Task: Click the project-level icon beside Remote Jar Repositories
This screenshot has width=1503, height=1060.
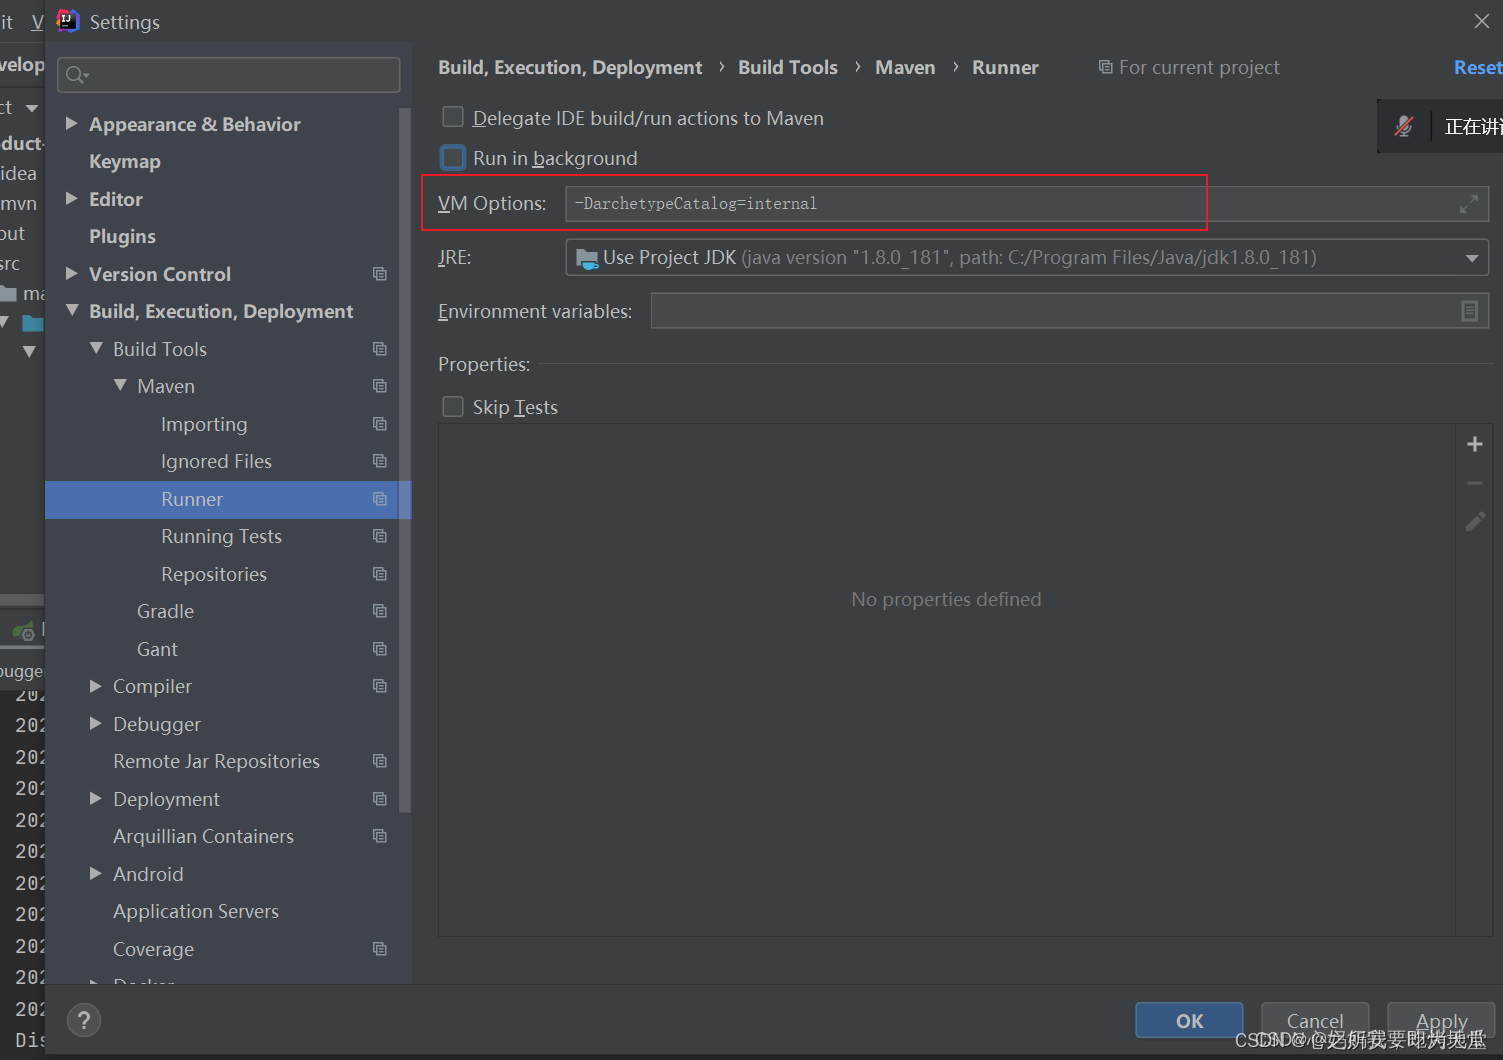Action: tap(380, 761)
